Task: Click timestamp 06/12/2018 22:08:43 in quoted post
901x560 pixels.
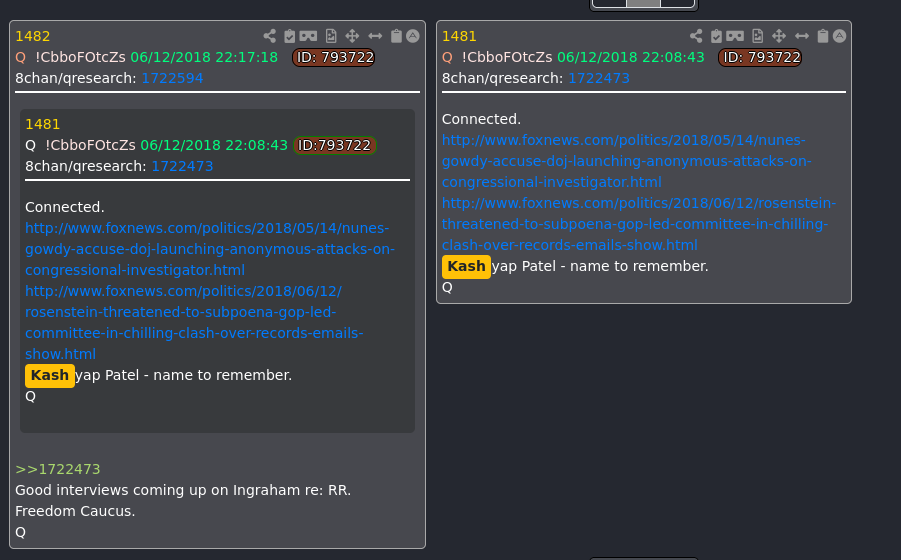Action: [214, 145]
